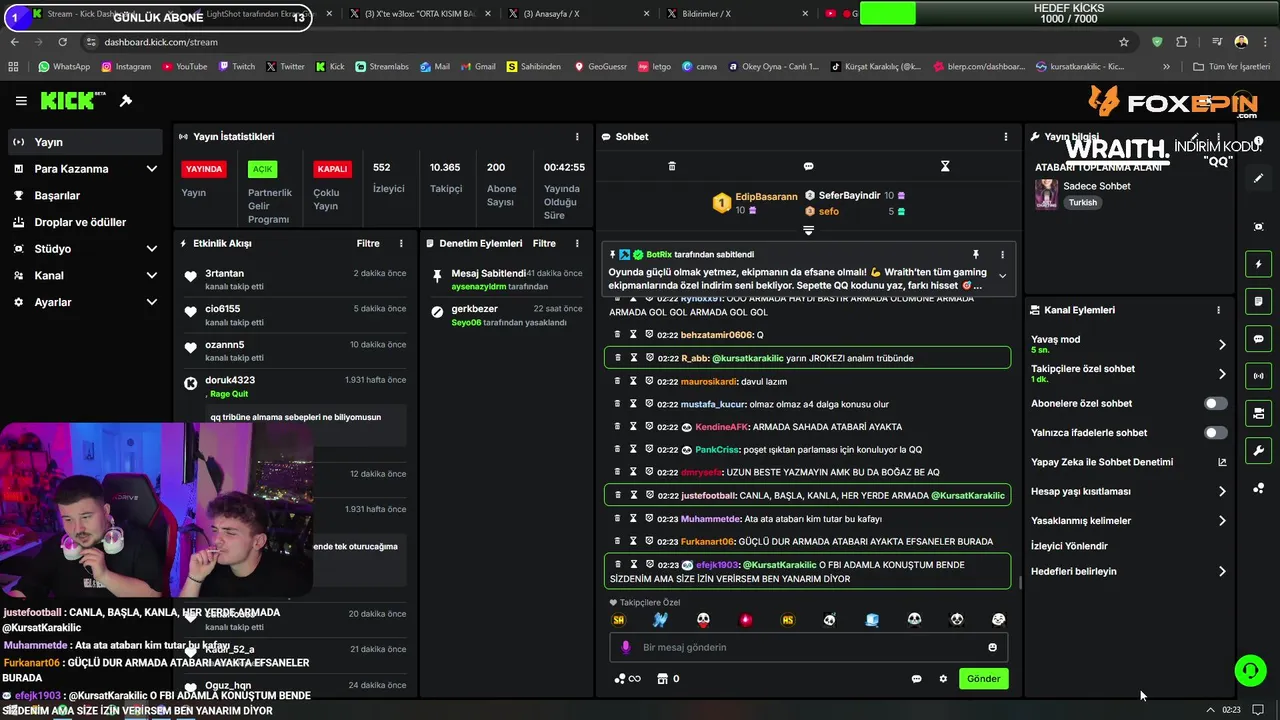Click İzleyici Yönlendir
Screen dimensions: 1280x720
(x=1069, y=546)
